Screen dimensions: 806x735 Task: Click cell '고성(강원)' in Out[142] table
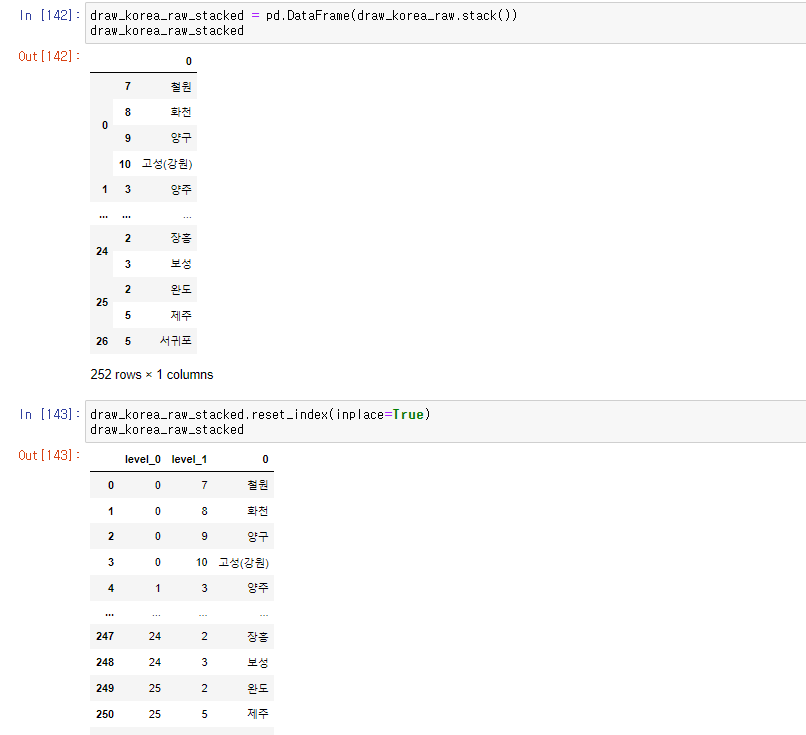click(167, 164)
